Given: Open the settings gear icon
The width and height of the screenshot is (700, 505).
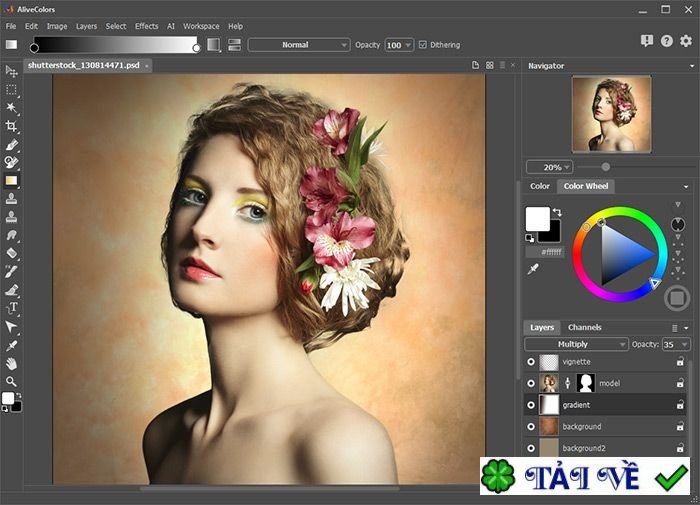Looking at the screenshot, I should (686, 41).
